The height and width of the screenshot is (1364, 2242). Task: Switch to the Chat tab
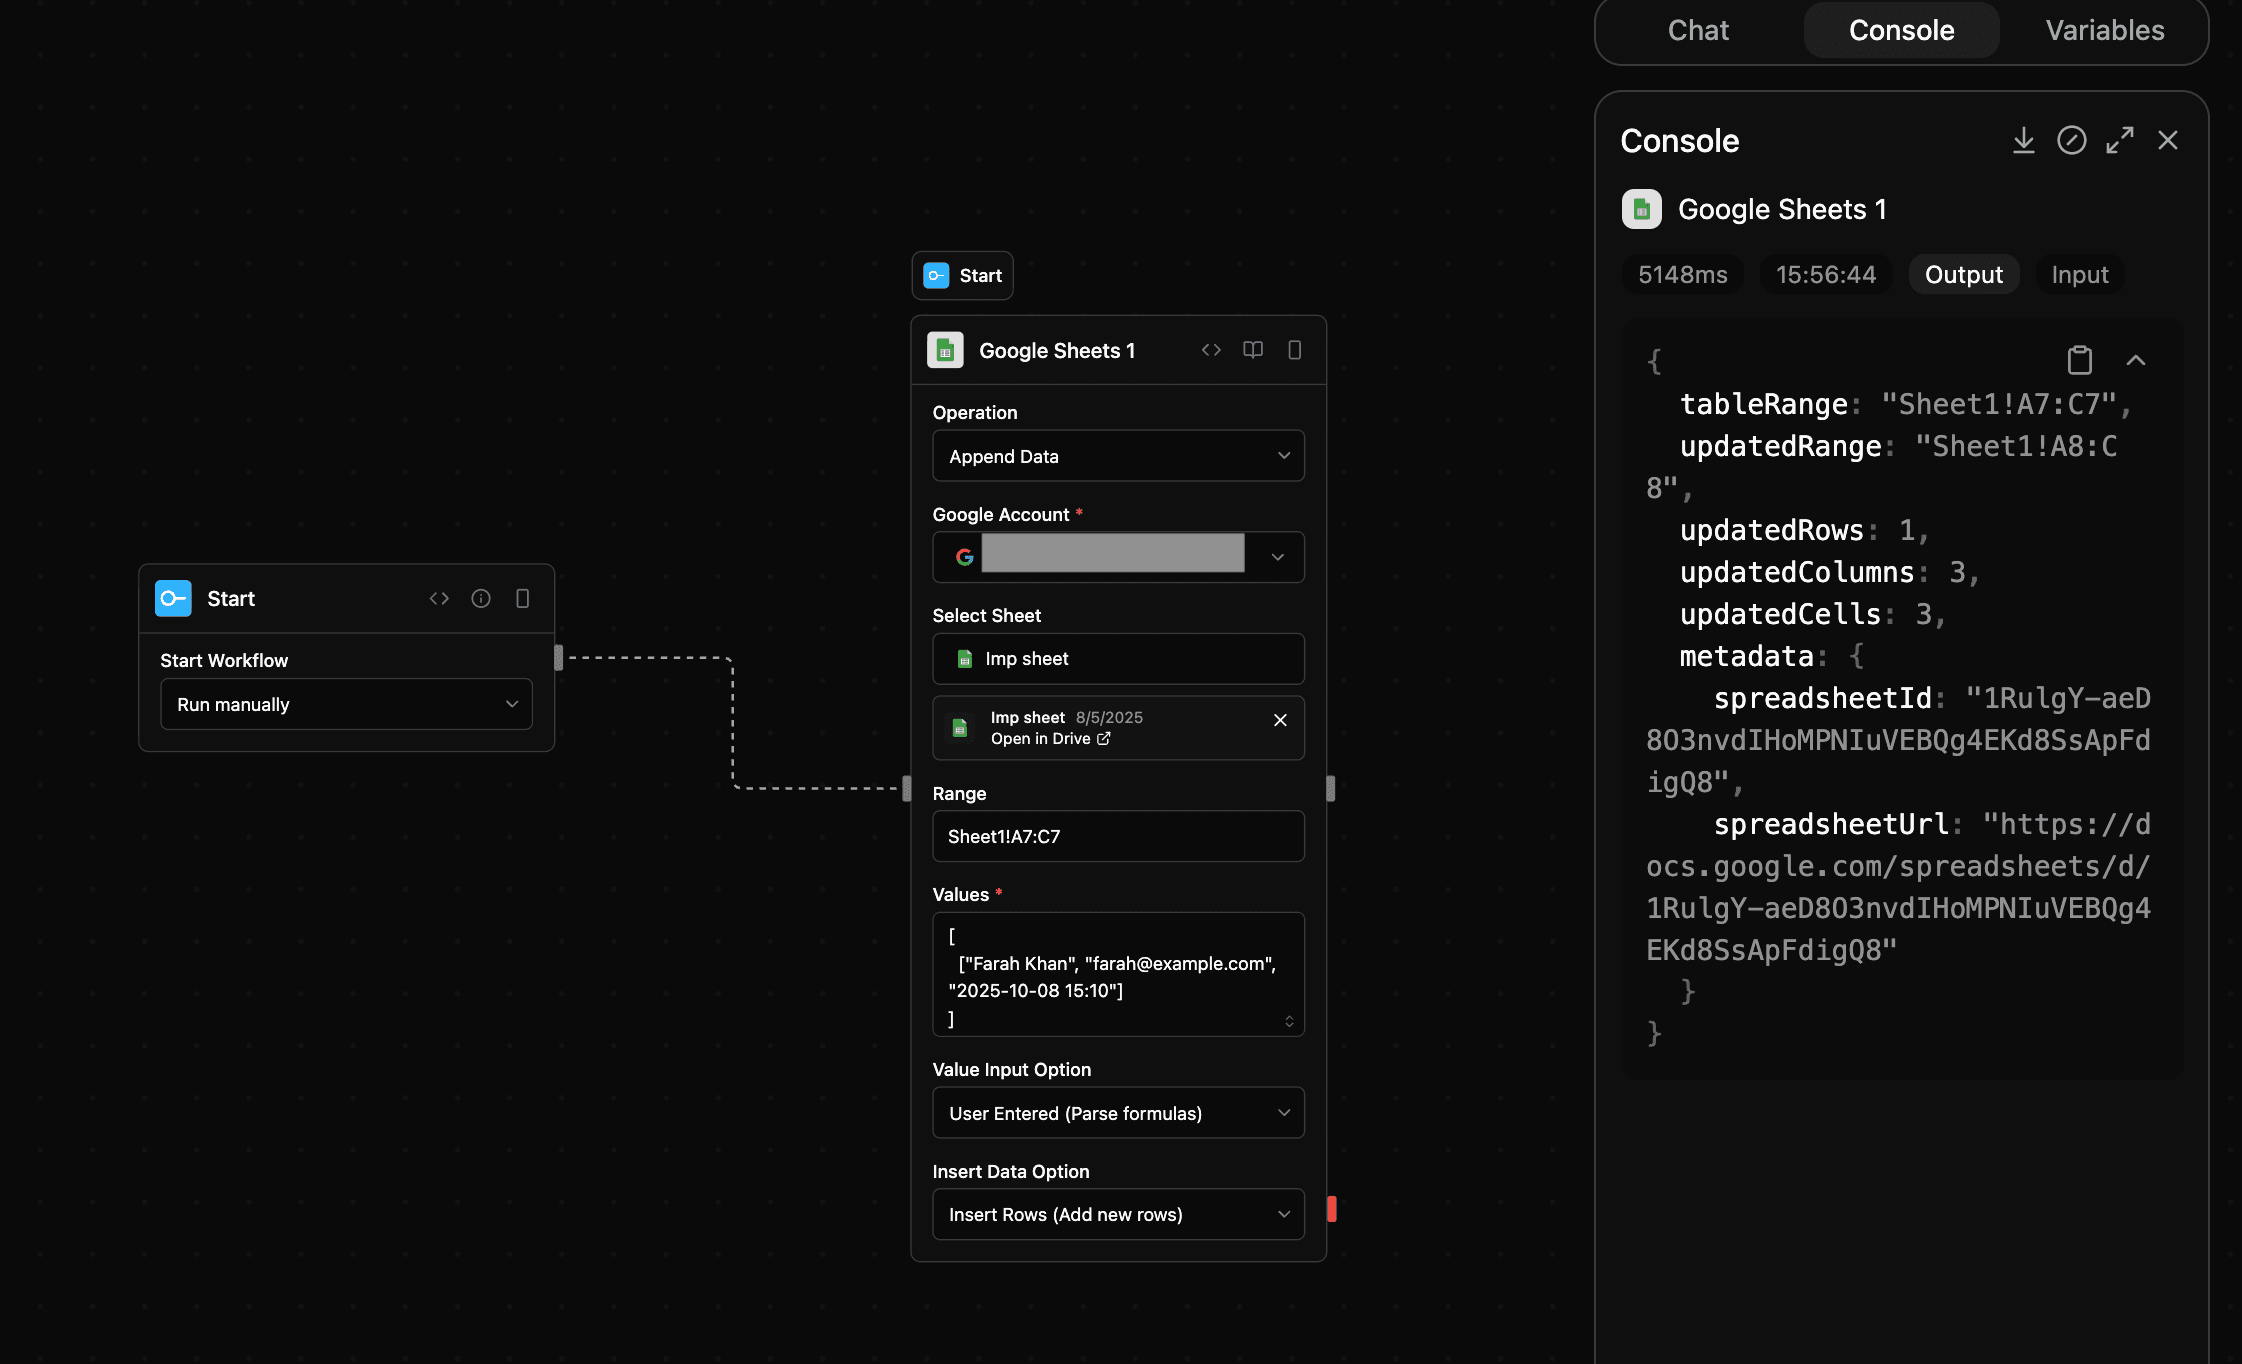tap(1697, 30)
